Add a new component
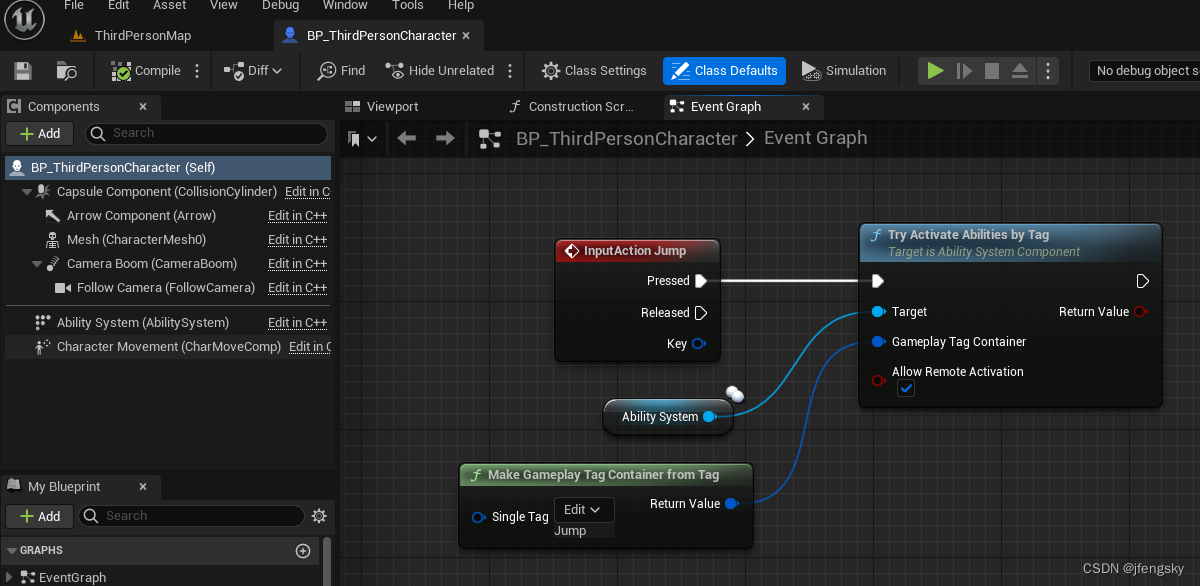Image resolution: width=1200 pixels, height=586 pixels. pos(39,133)
